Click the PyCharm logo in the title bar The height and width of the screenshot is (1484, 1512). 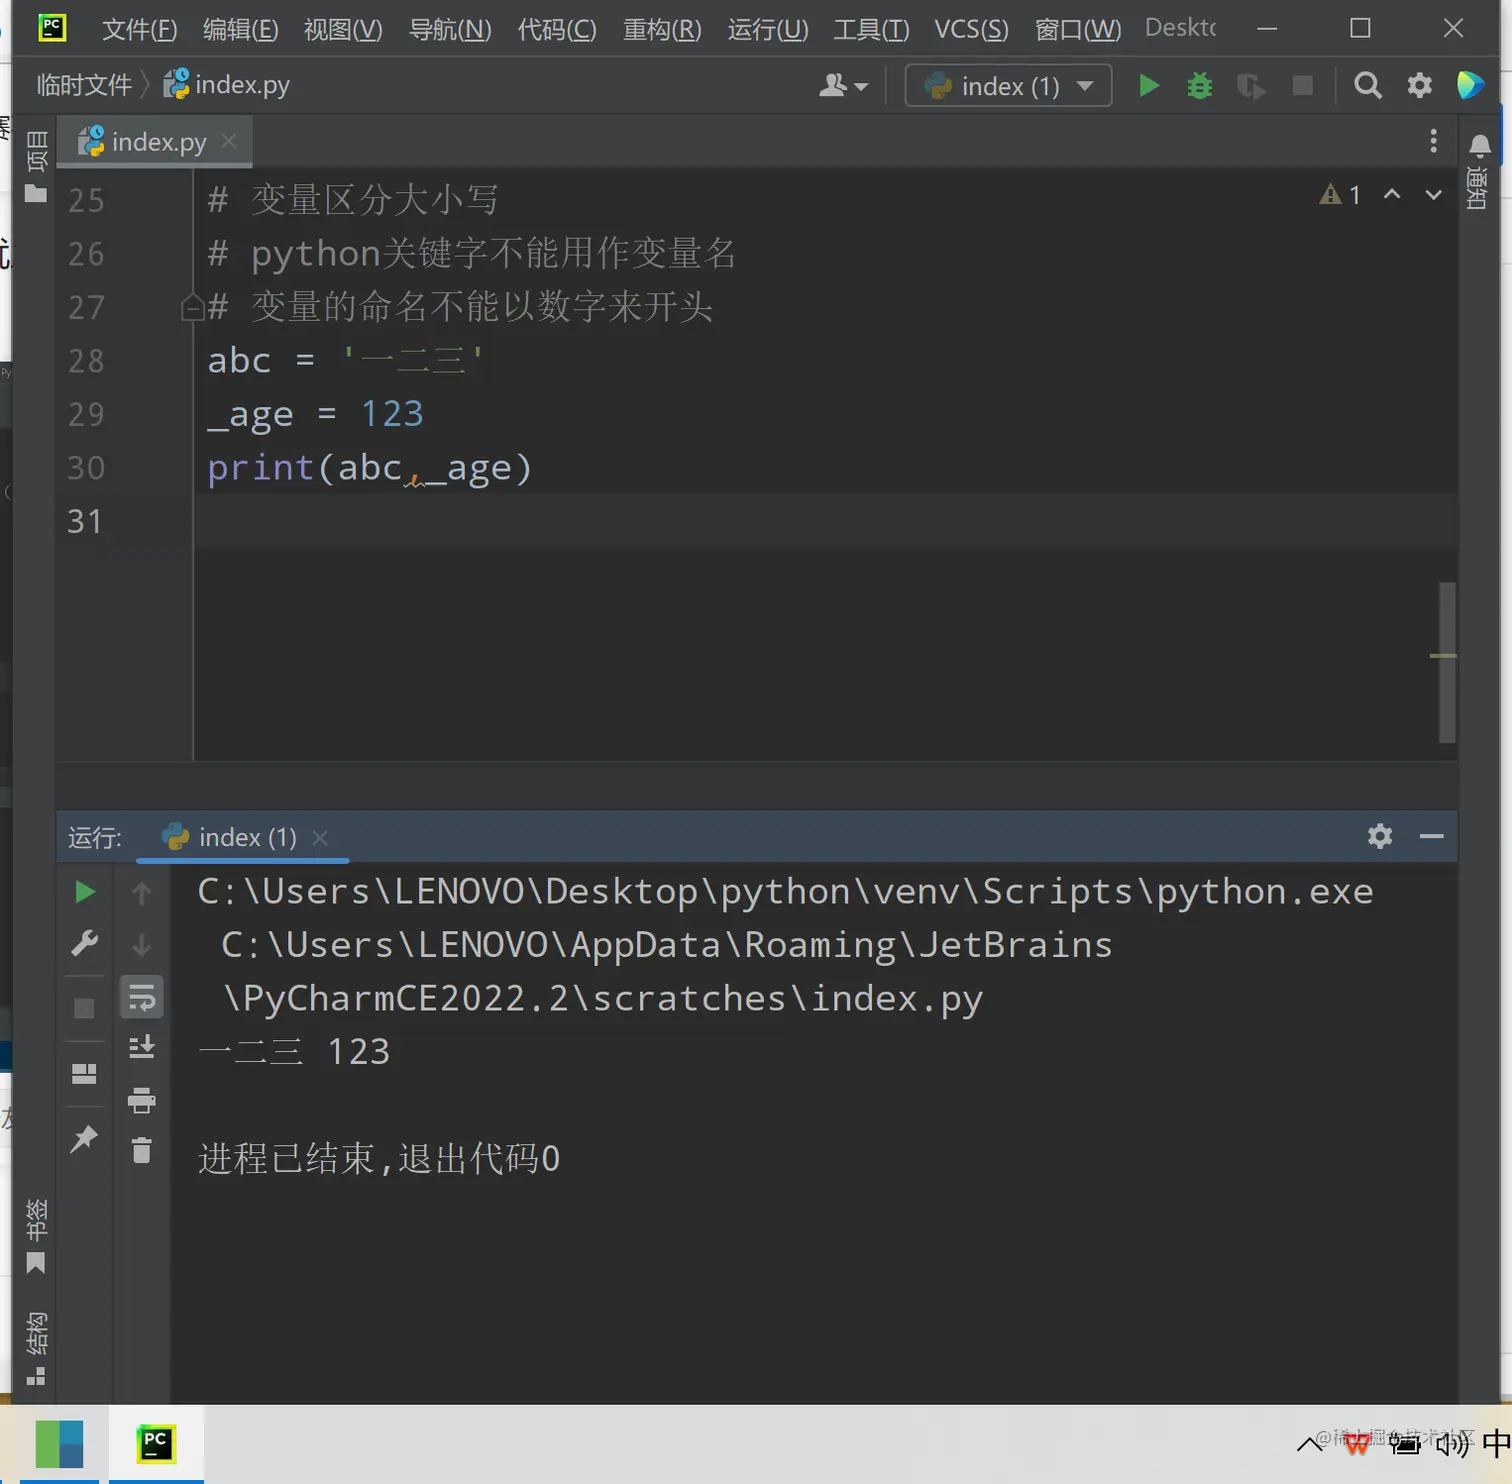[x=52, y=27]
